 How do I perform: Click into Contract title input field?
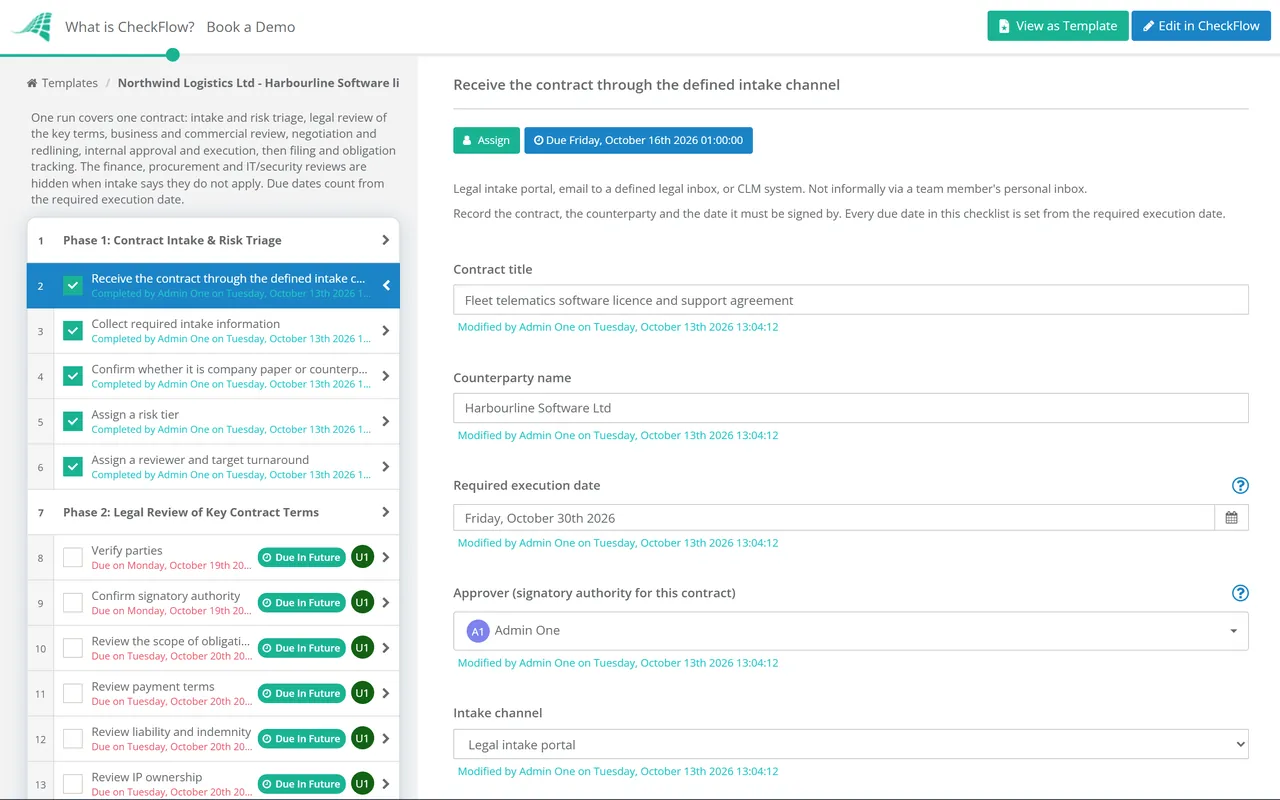[x=851, y=300]
